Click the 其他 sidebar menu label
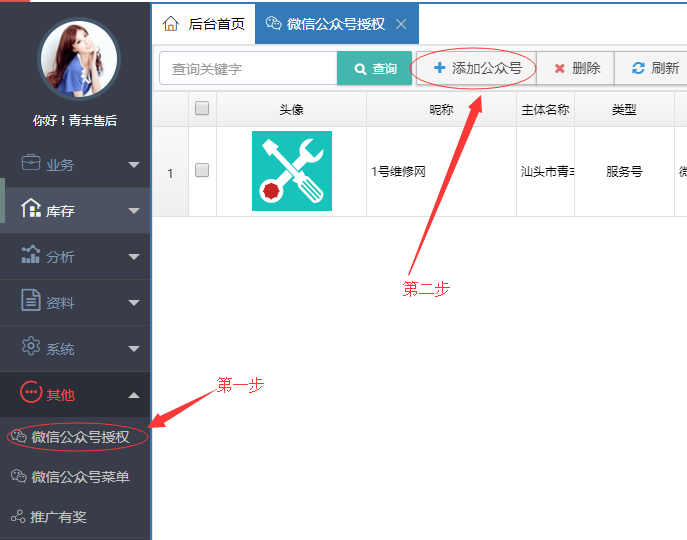The height and width of the screenshot is (540, 687). coord(61,395)
